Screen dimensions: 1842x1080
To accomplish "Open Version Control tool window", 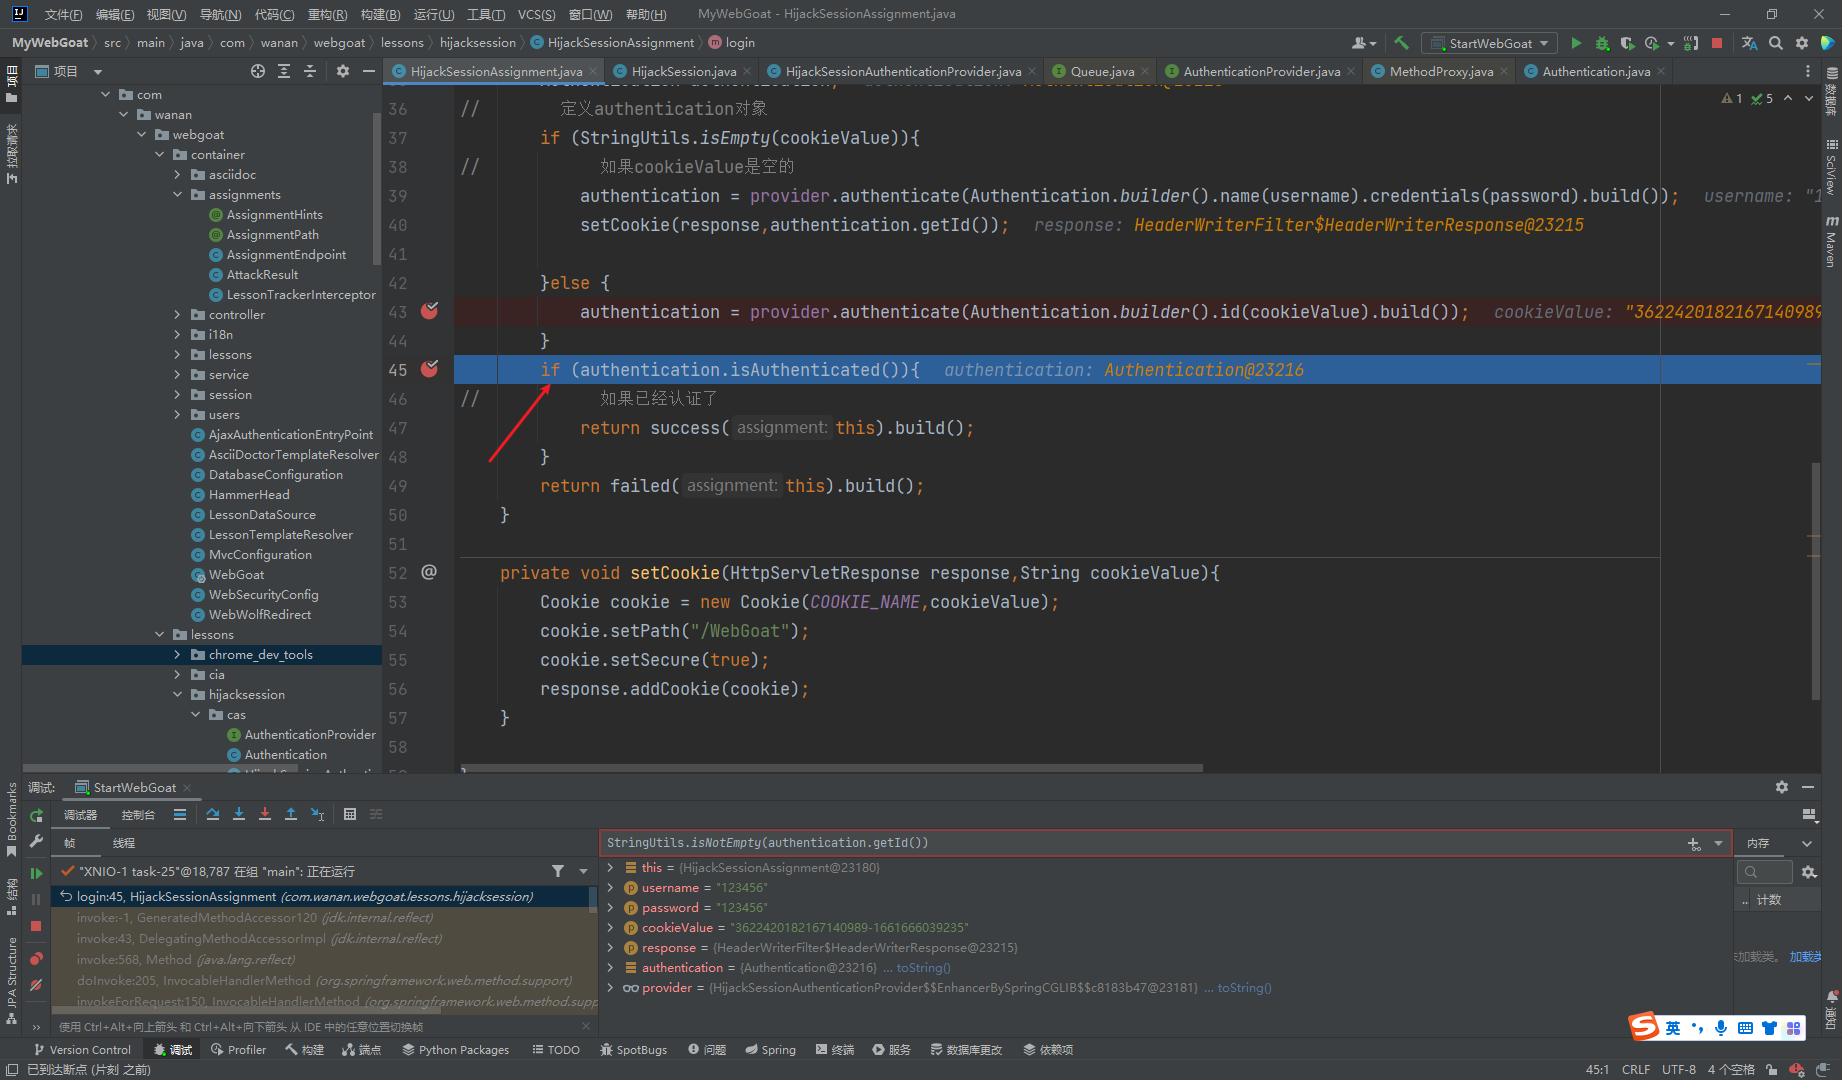I will tap(82, 1049).
